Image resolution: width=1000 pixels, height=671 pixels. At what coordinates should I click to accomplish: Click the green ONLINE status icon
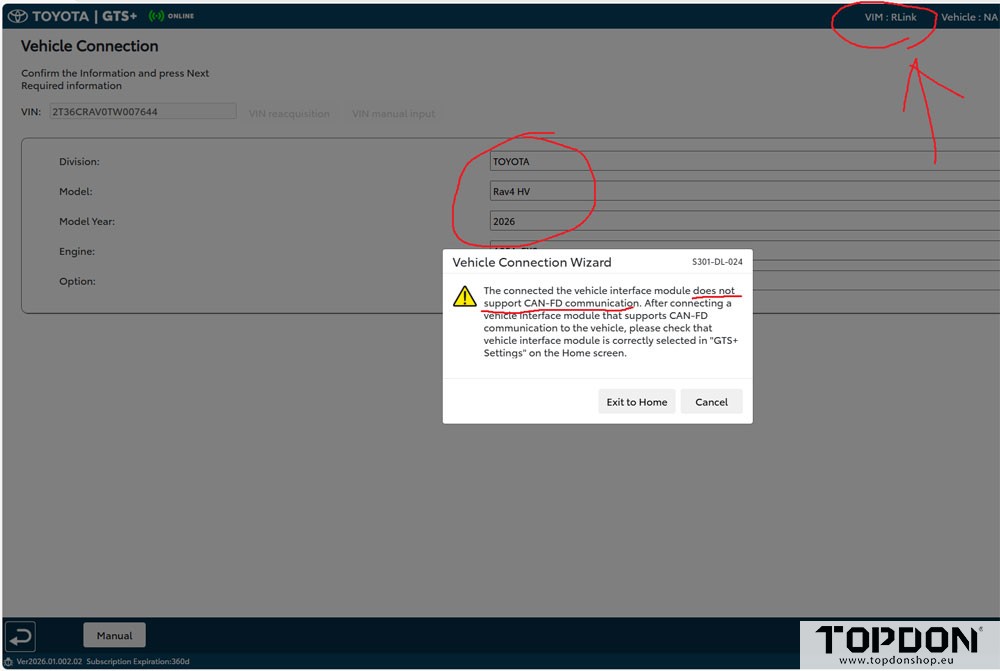[x=156, y=16]
